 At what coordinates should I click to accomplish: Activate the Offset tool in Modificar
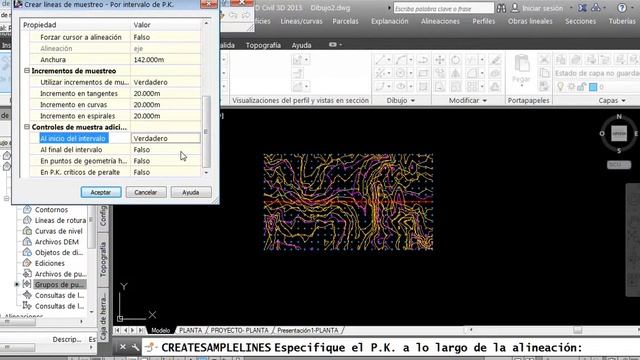pyautogui.click(x=495, y=87)
